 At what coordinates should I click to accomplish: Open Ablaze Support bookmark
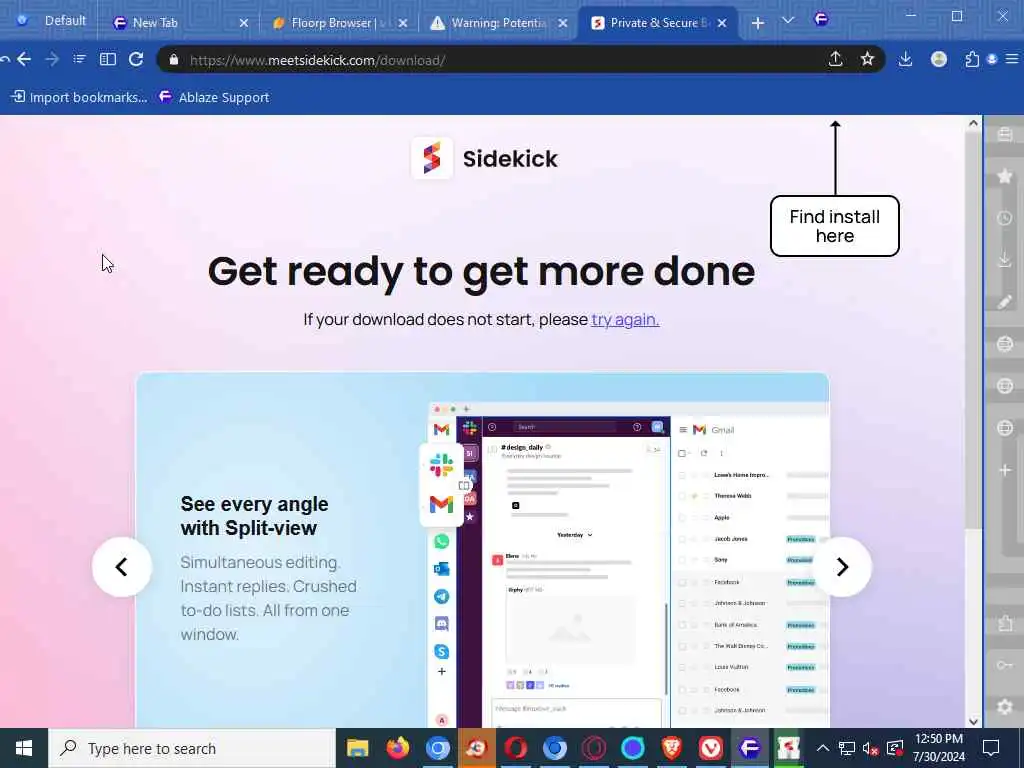coord(214,97)
